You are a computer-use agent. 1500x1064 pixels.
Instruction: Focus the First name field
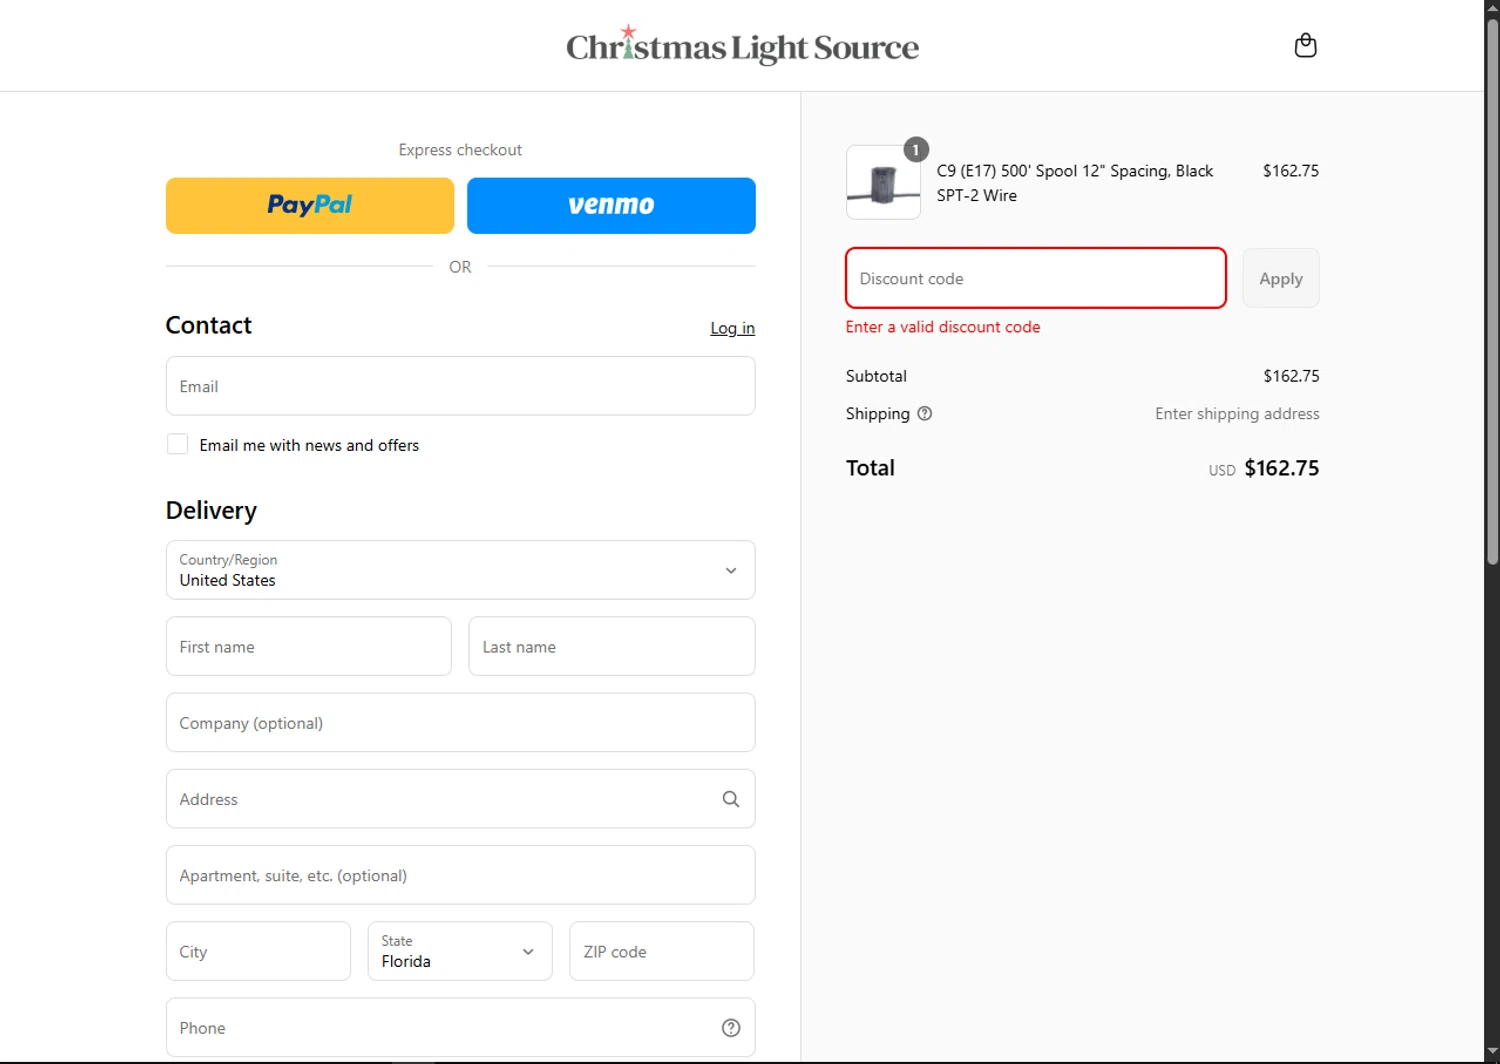309,646
